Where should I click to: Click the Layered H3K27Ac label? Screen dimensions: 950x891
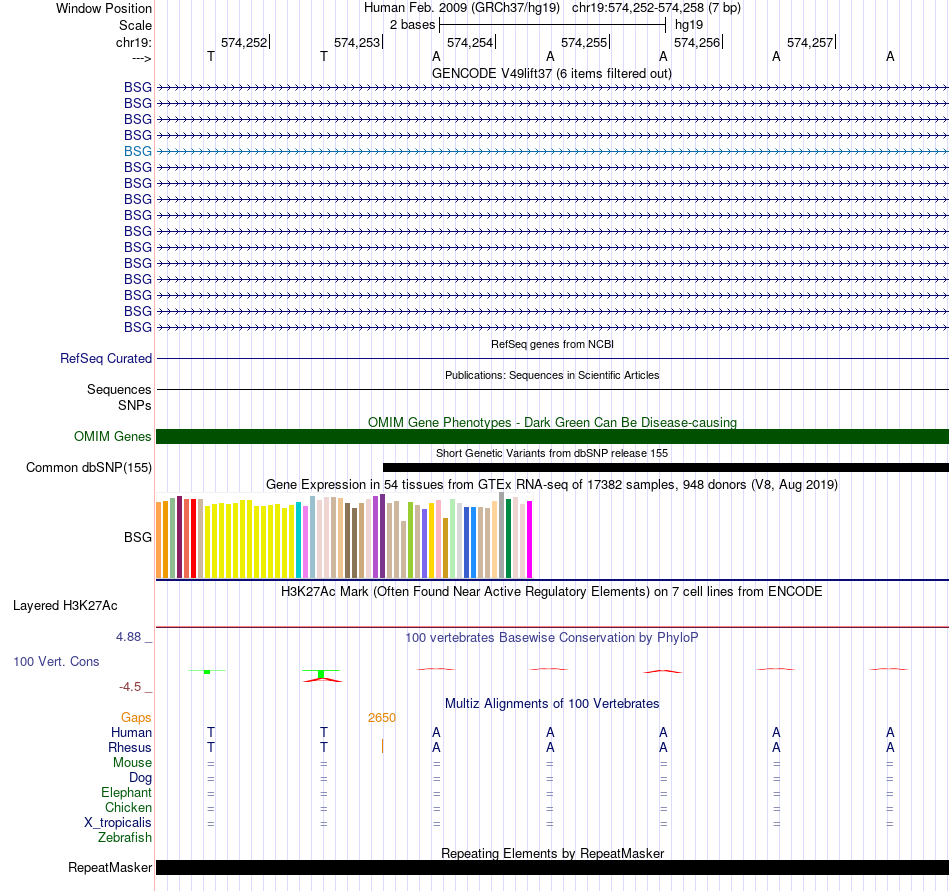65,606
